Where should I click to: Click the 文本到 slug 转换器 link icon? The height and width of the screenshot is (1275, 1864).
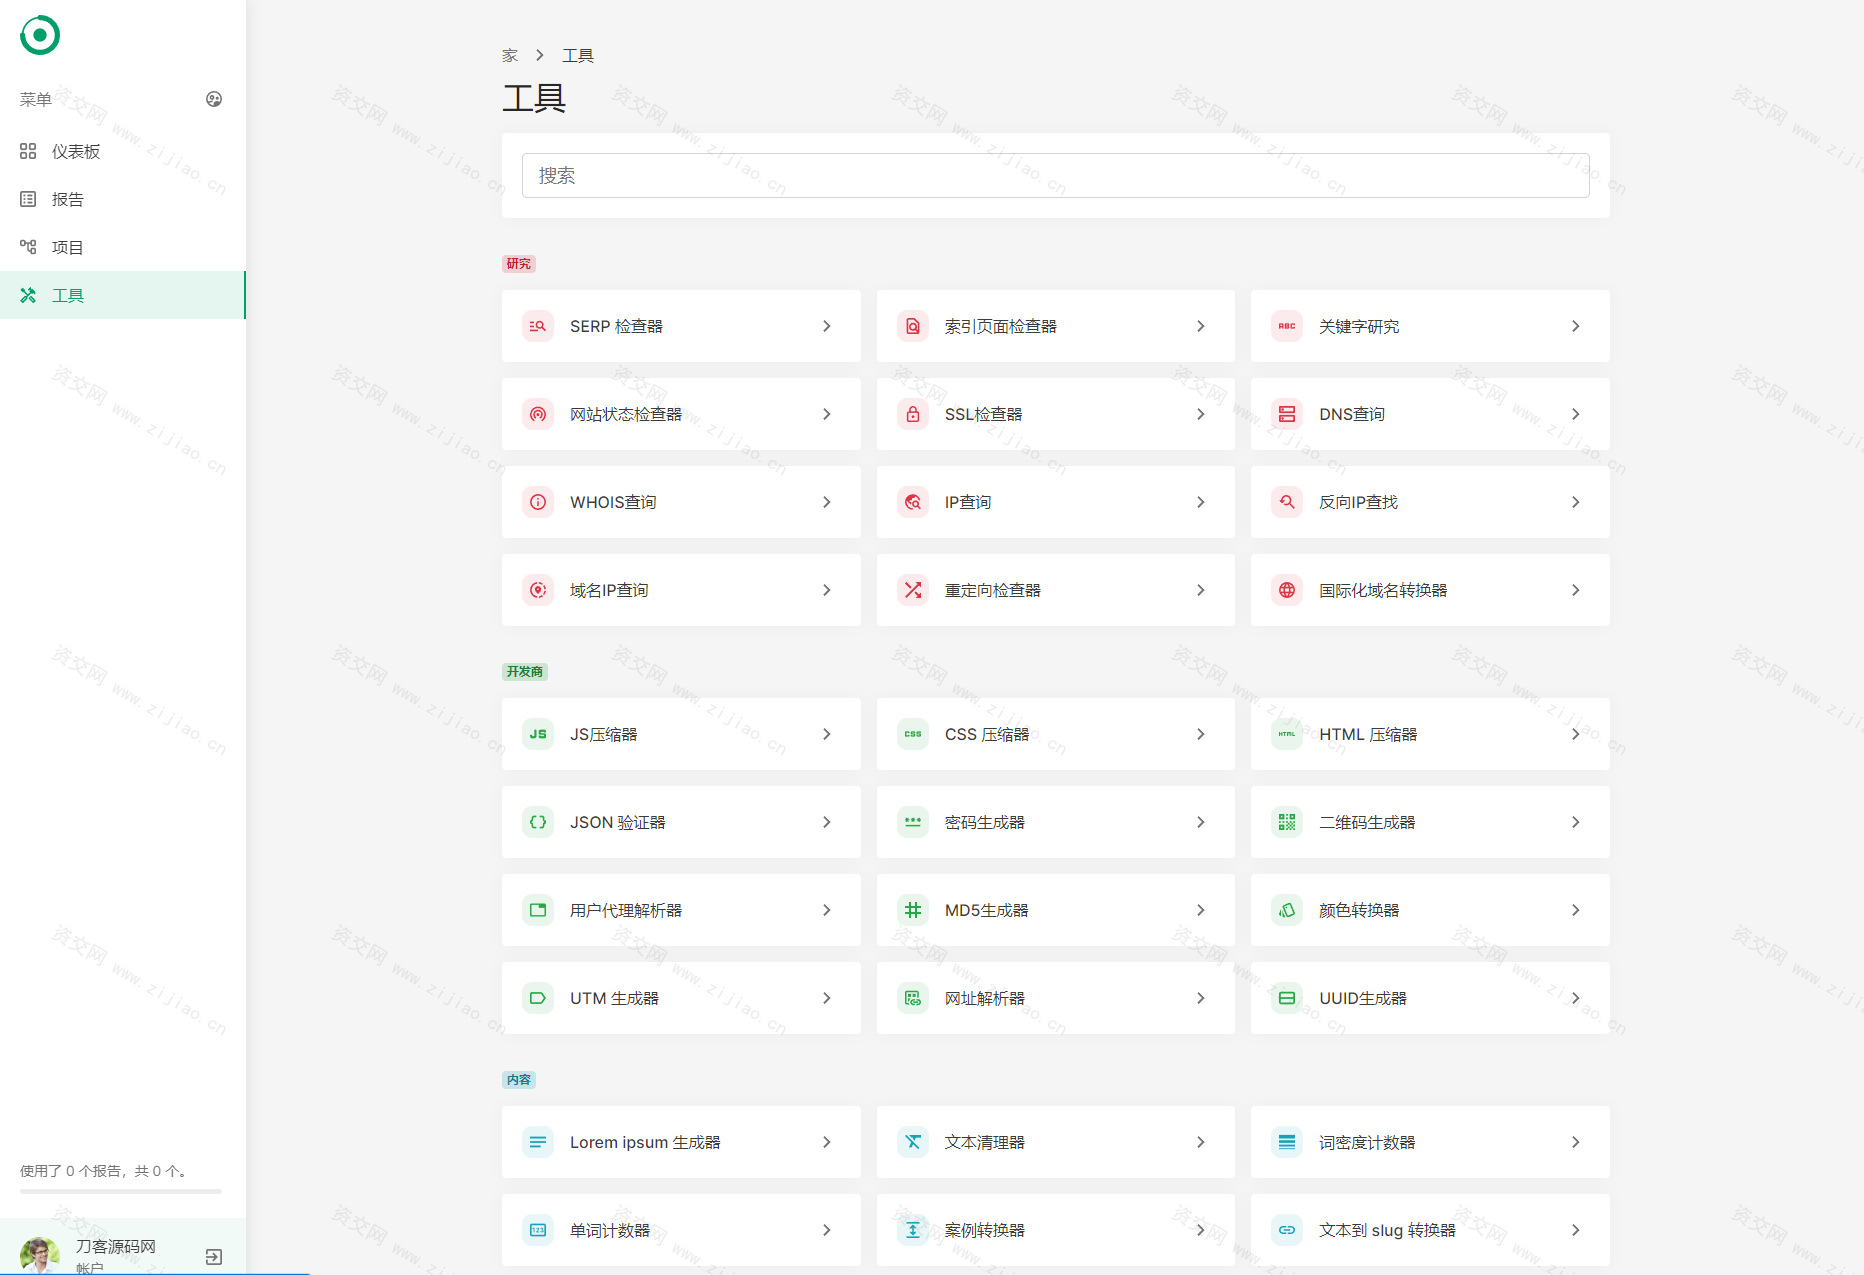coord(1287,1230)
